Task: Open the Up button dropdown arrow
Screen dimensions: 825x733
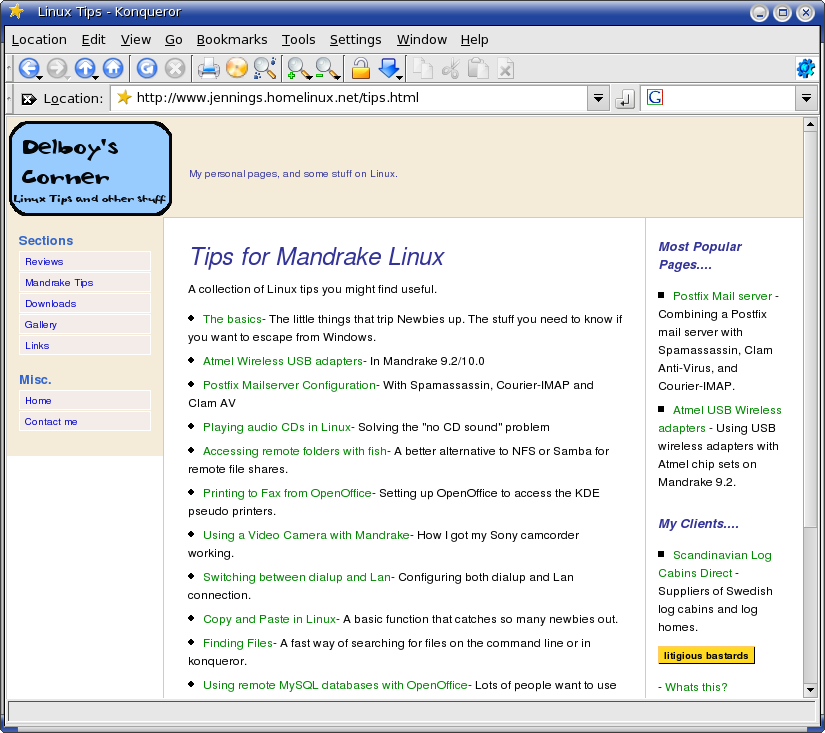Action: pos(96,78)
